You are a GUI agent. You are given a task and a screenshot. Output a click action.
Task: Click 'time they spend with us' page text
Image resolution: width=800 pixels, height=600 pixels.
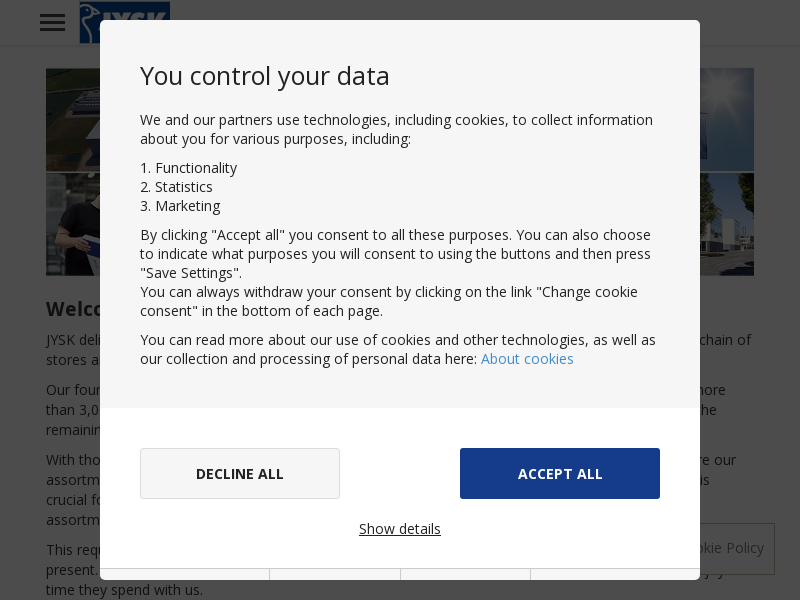124,590
